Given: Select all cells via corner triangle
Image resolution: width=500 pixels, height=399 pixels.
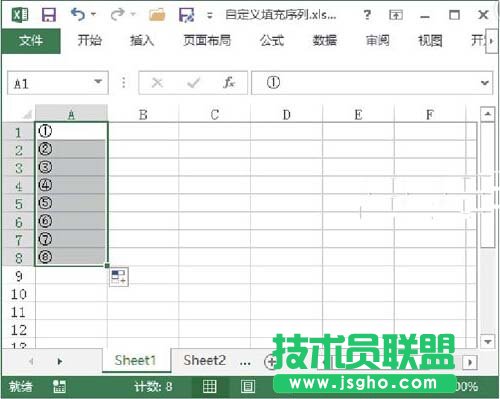Looking at the screenshot, I should 27,115.
